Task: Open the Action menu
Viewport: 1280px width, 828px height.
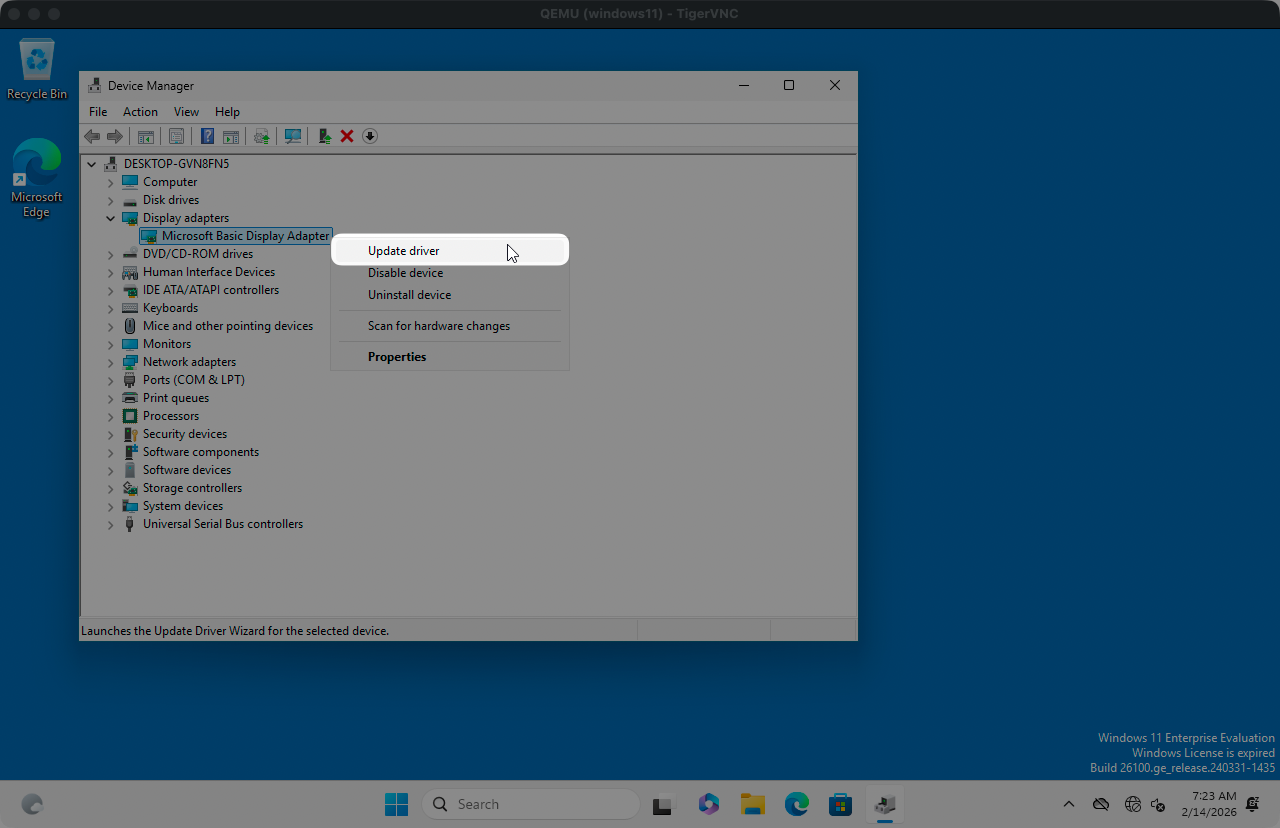Action: (x=140, y=112)
